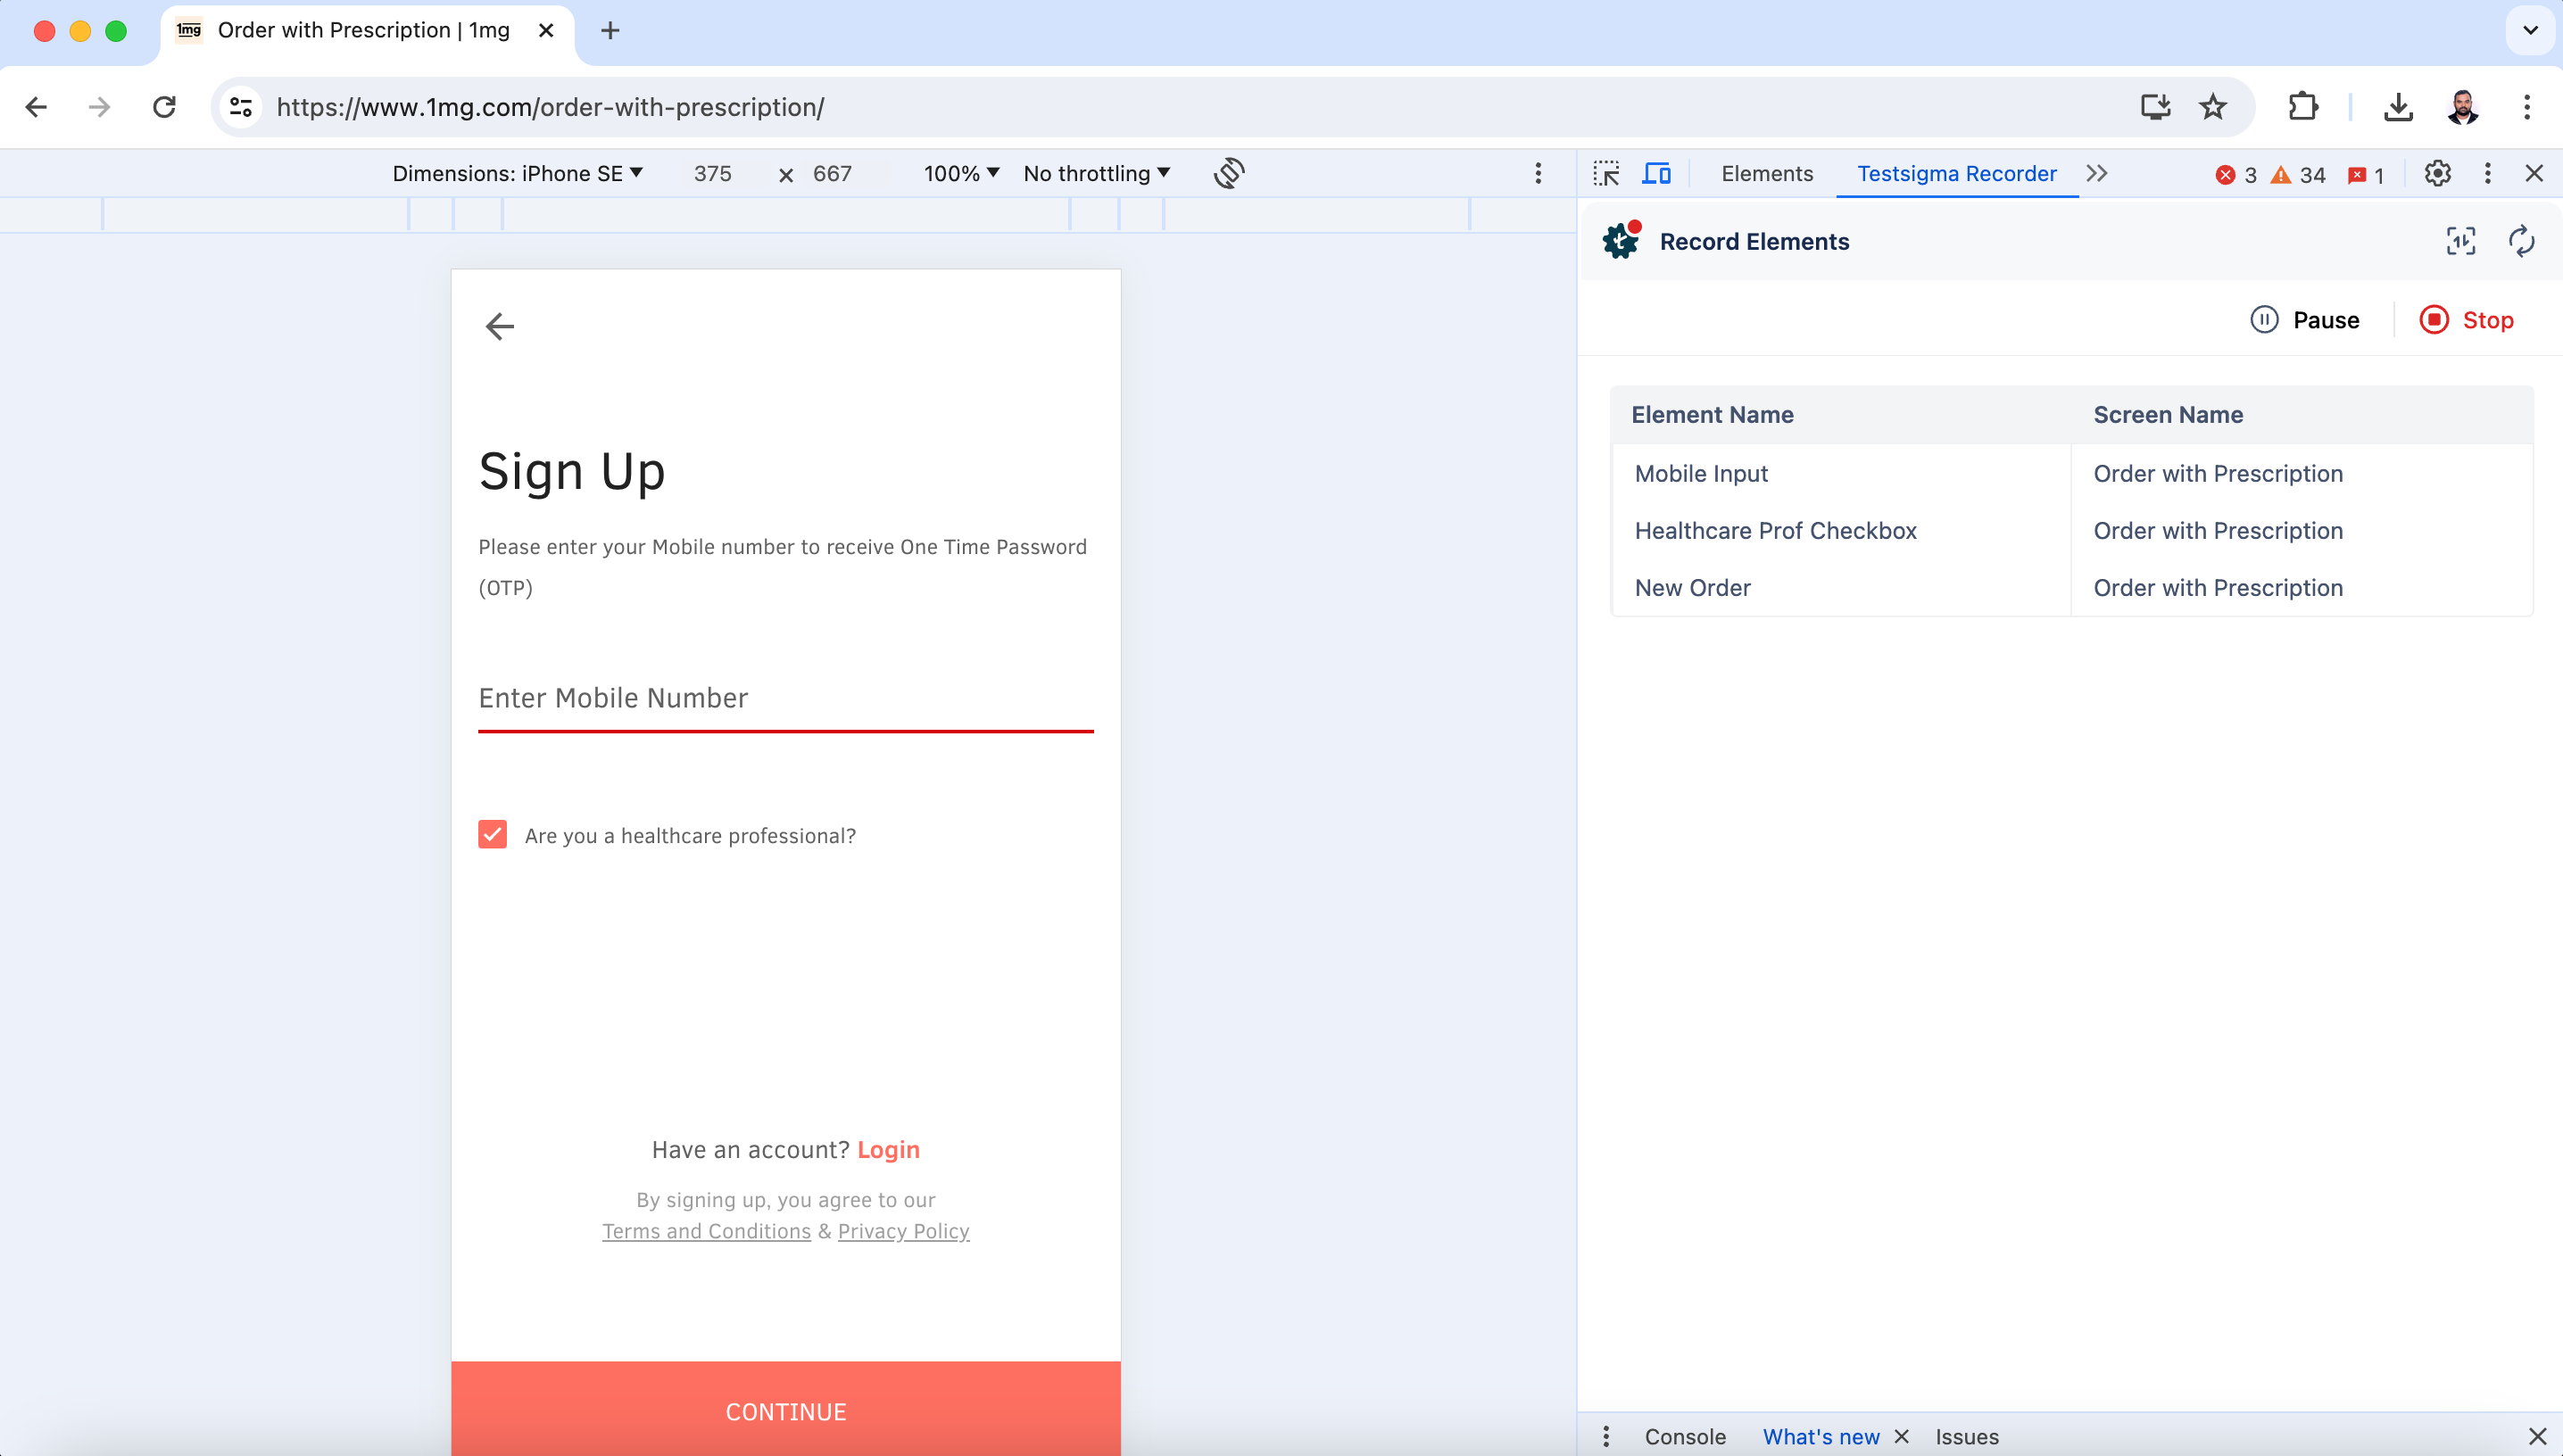Click the errors count indicator showing 3
The height and width of the screenshot is (1456, 2563).
[2236, 175]
